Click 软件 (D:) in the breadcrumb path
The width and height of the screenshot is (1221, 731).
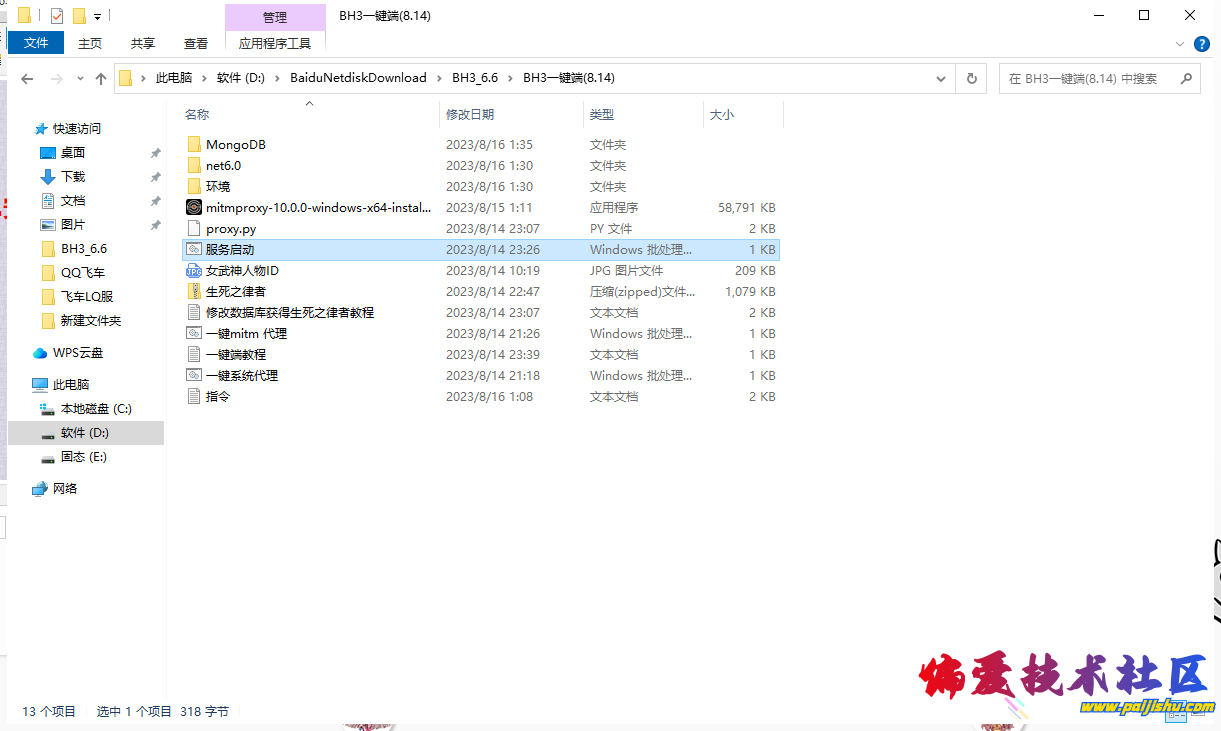pyautogui.click(x=241, y=78)
